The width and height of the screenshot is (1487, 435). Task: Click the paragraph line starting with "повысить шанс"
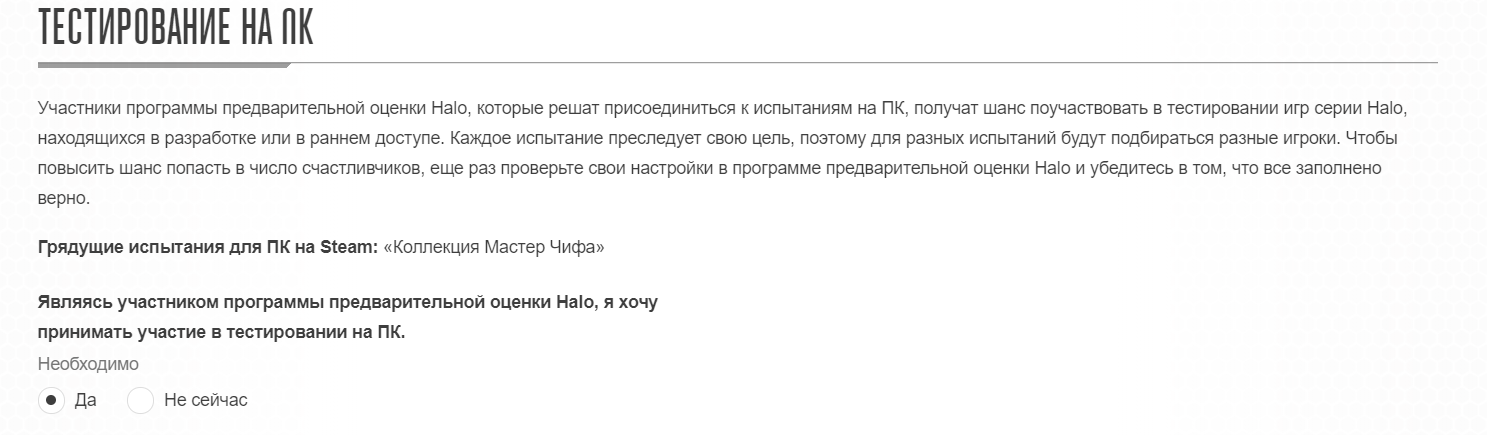pos(710,168)
